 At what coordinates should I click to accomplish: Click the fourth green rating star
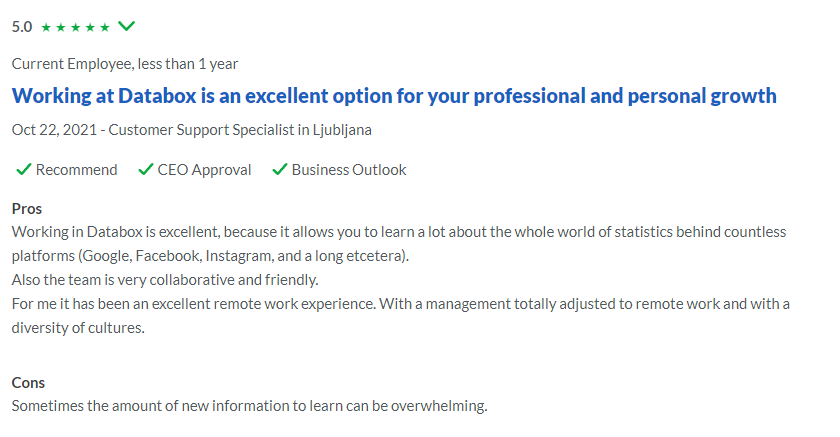(x=90, y=27)
